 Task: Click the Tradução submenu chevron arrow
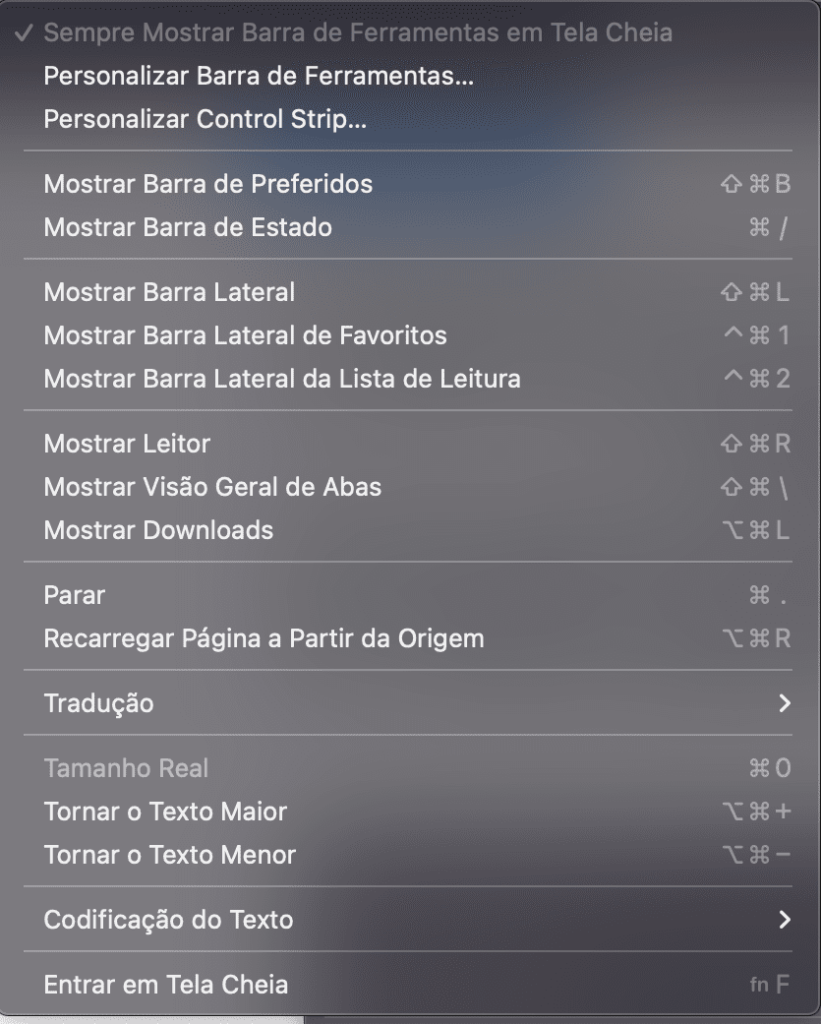[x=784, y=703]
